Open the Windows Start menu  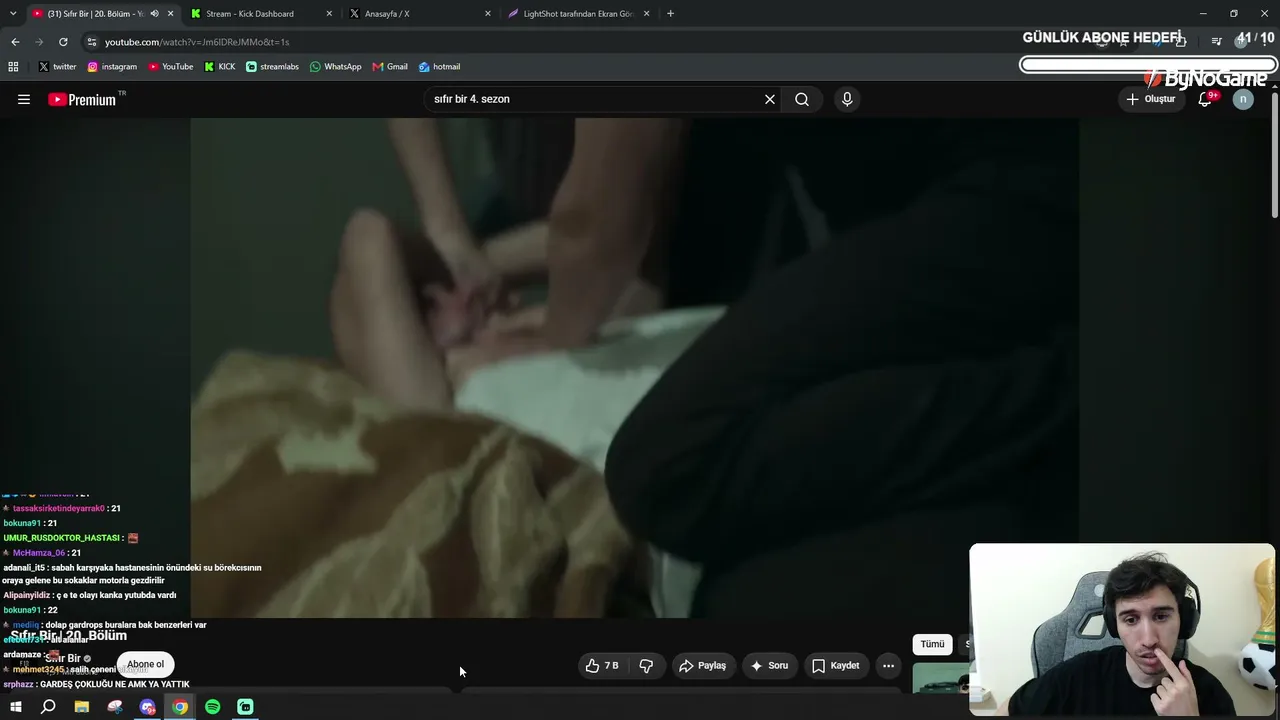15,707
